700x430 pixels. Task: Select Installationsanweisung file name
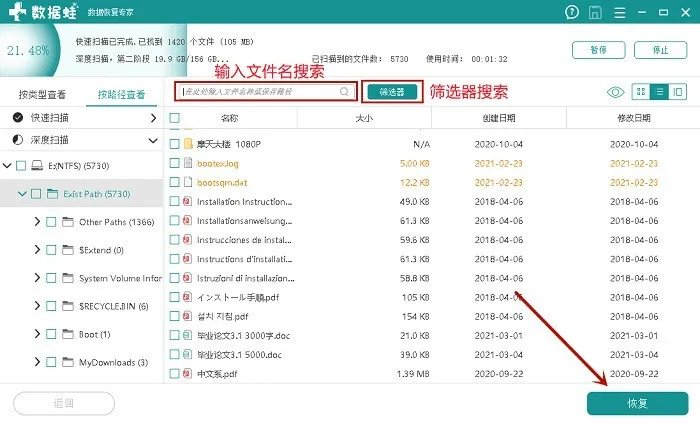(x=245, y=221)
